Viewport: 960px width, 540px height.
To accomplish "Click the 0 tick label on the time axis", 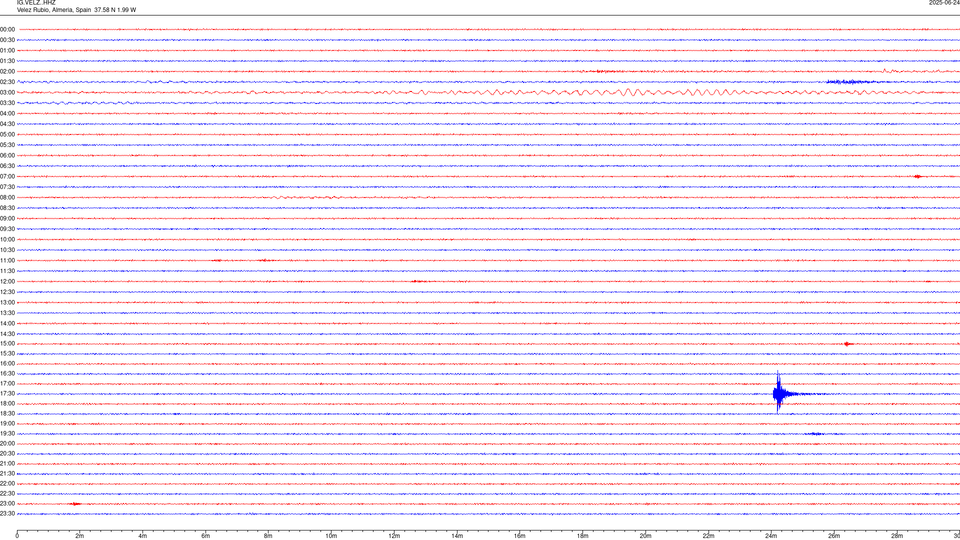I will pyautogui.click(x=17, y=536).
